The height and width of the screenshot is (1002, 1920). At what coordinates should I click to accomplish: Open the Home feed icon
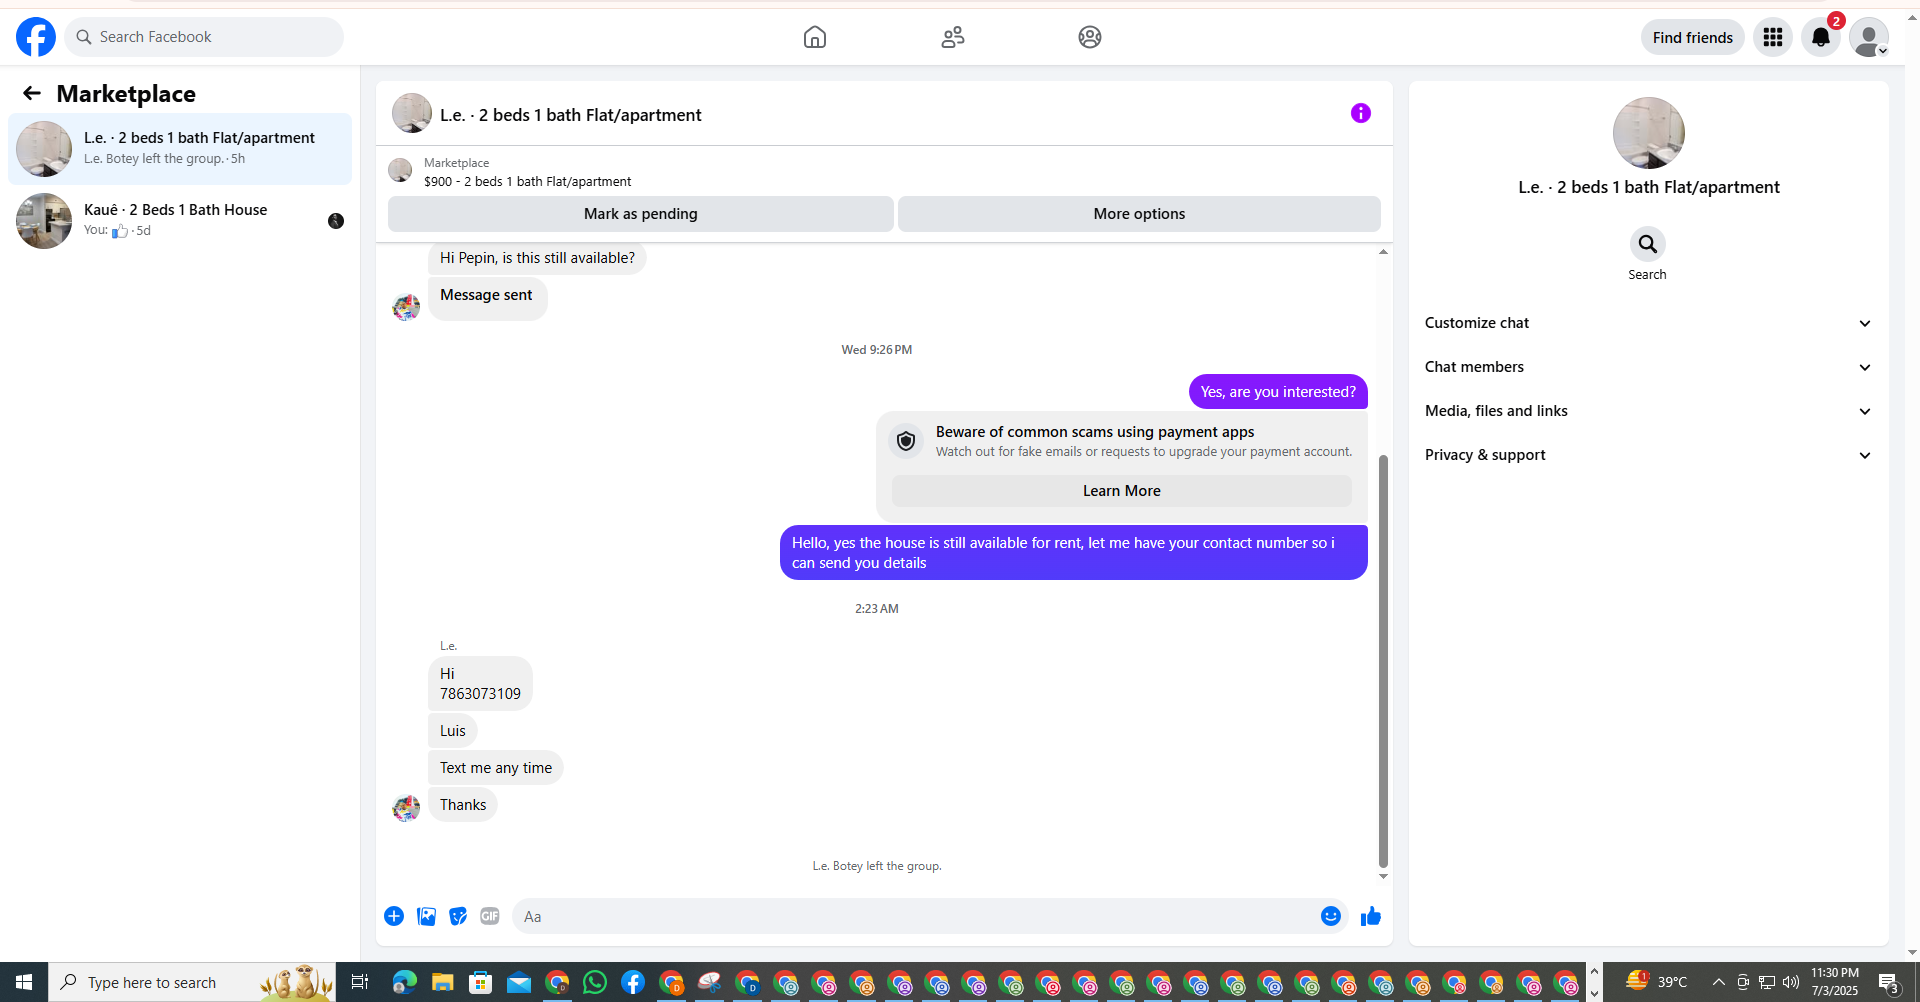[815, 37]
